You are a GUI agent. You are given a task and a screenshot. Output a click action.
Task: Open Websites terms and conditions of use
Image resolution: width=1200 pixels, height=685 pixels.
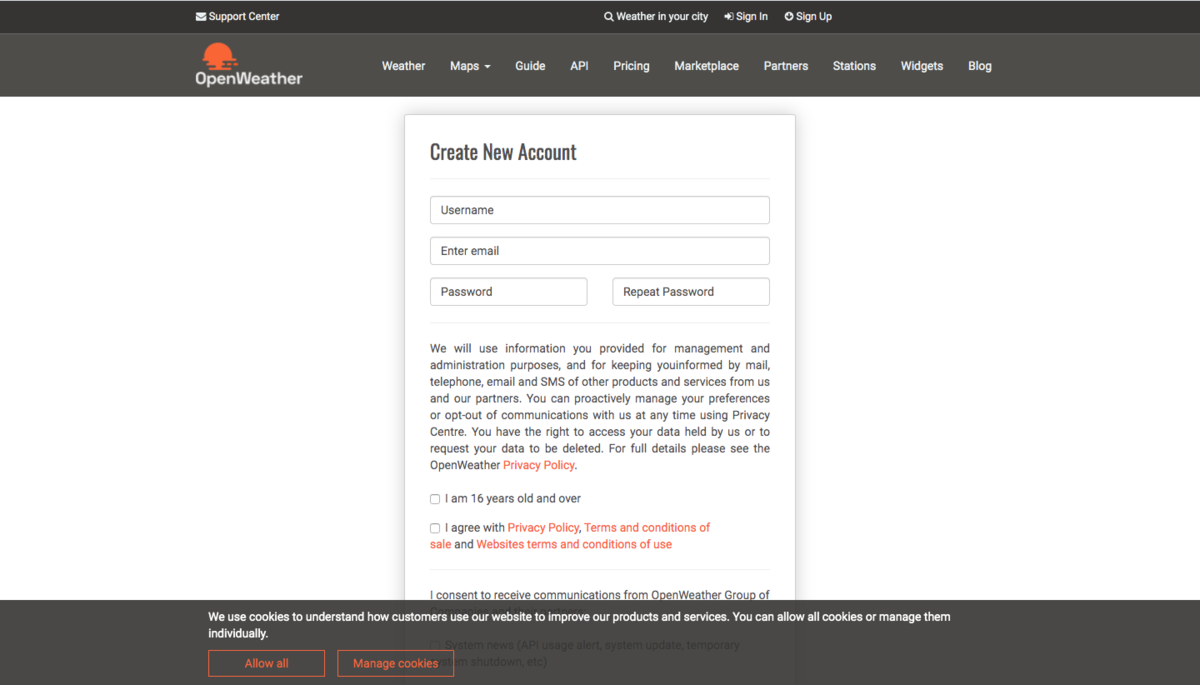(574, 544)
